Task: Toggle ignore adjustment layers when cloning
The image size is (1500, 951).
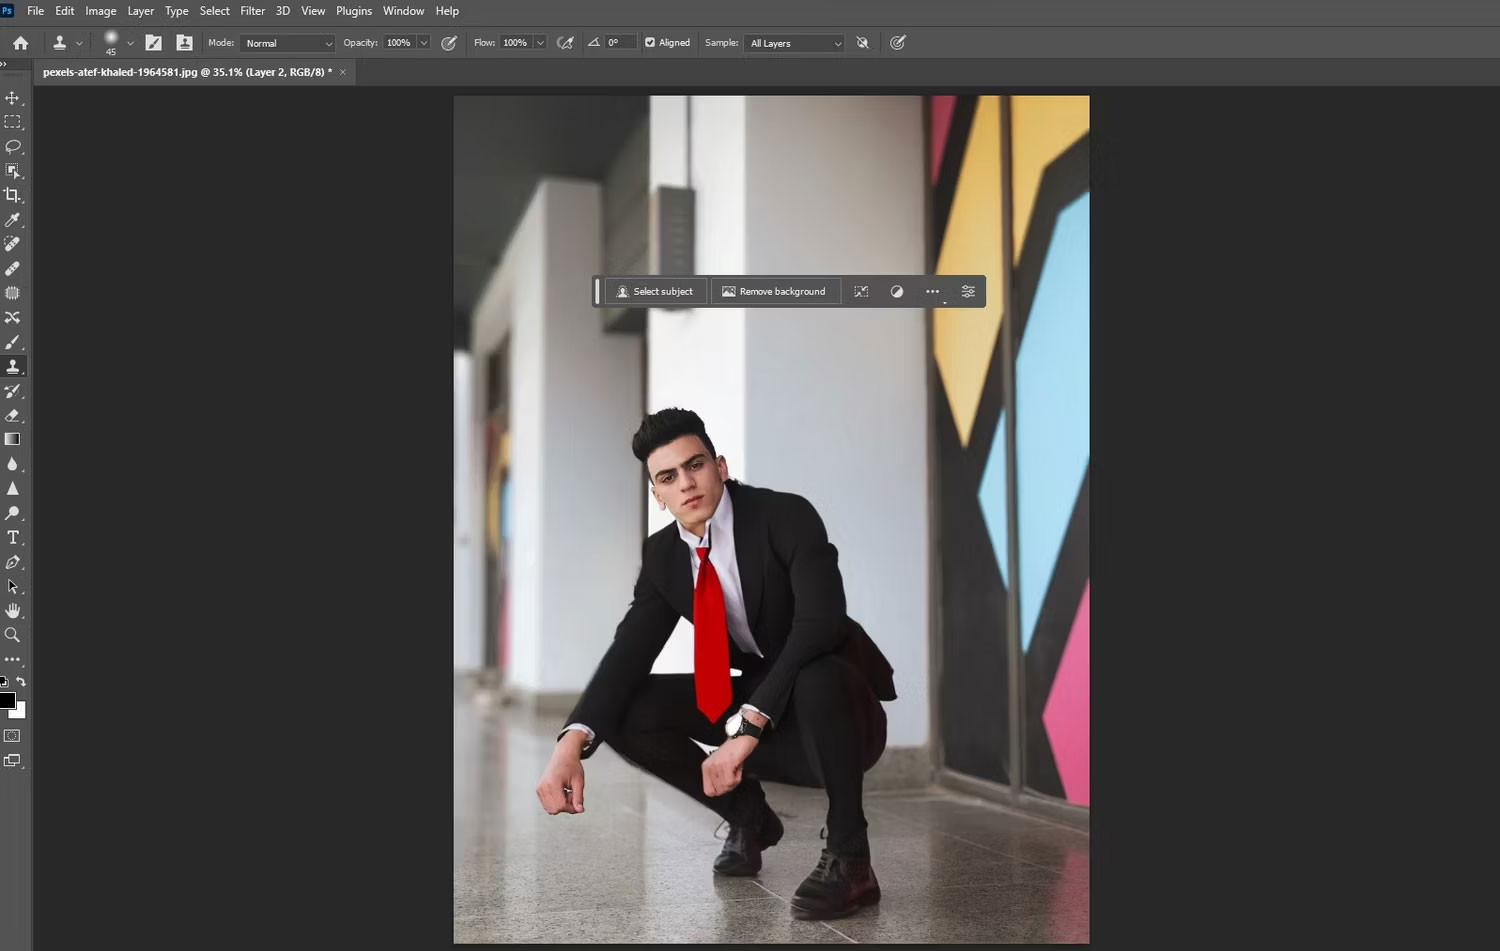Action: 862,43
